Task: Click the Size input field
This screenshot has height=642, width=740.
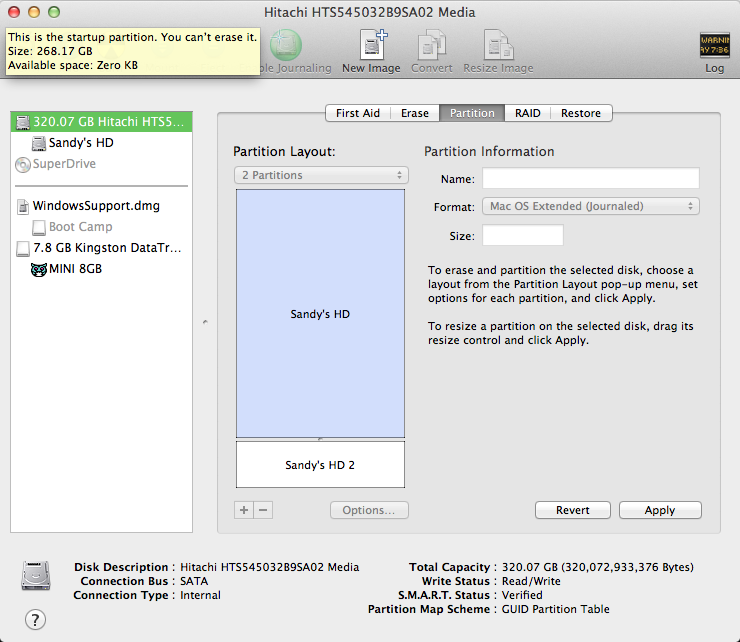Action: click(x=523, y=235)
